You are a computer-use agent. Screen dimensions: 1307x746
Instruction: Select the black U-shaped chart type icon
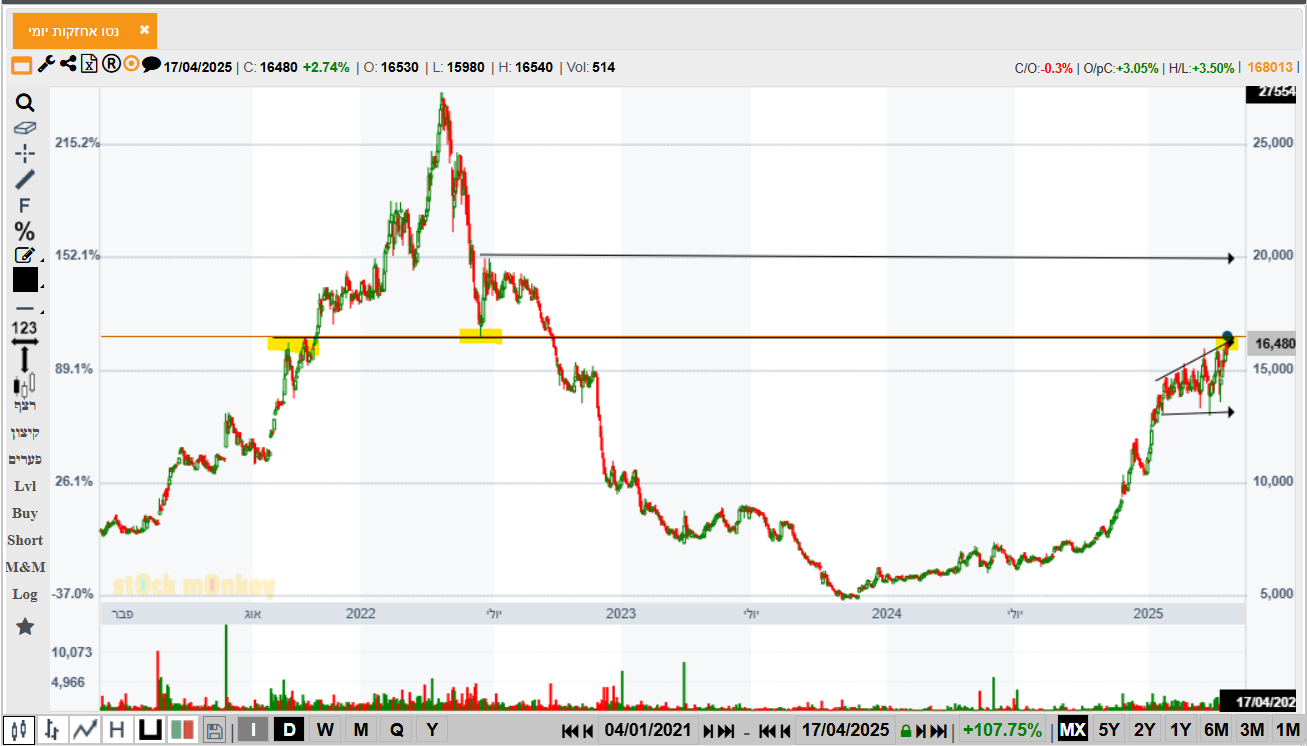(150, 730)
